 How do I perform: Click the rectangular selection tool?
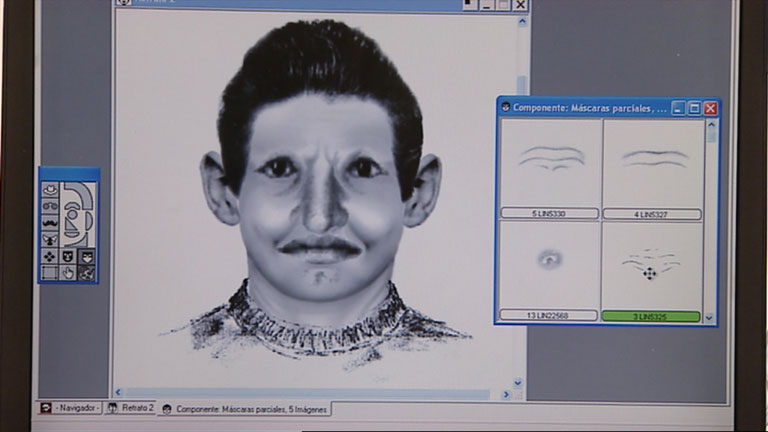pyautogui.click(x=50, y=272)
